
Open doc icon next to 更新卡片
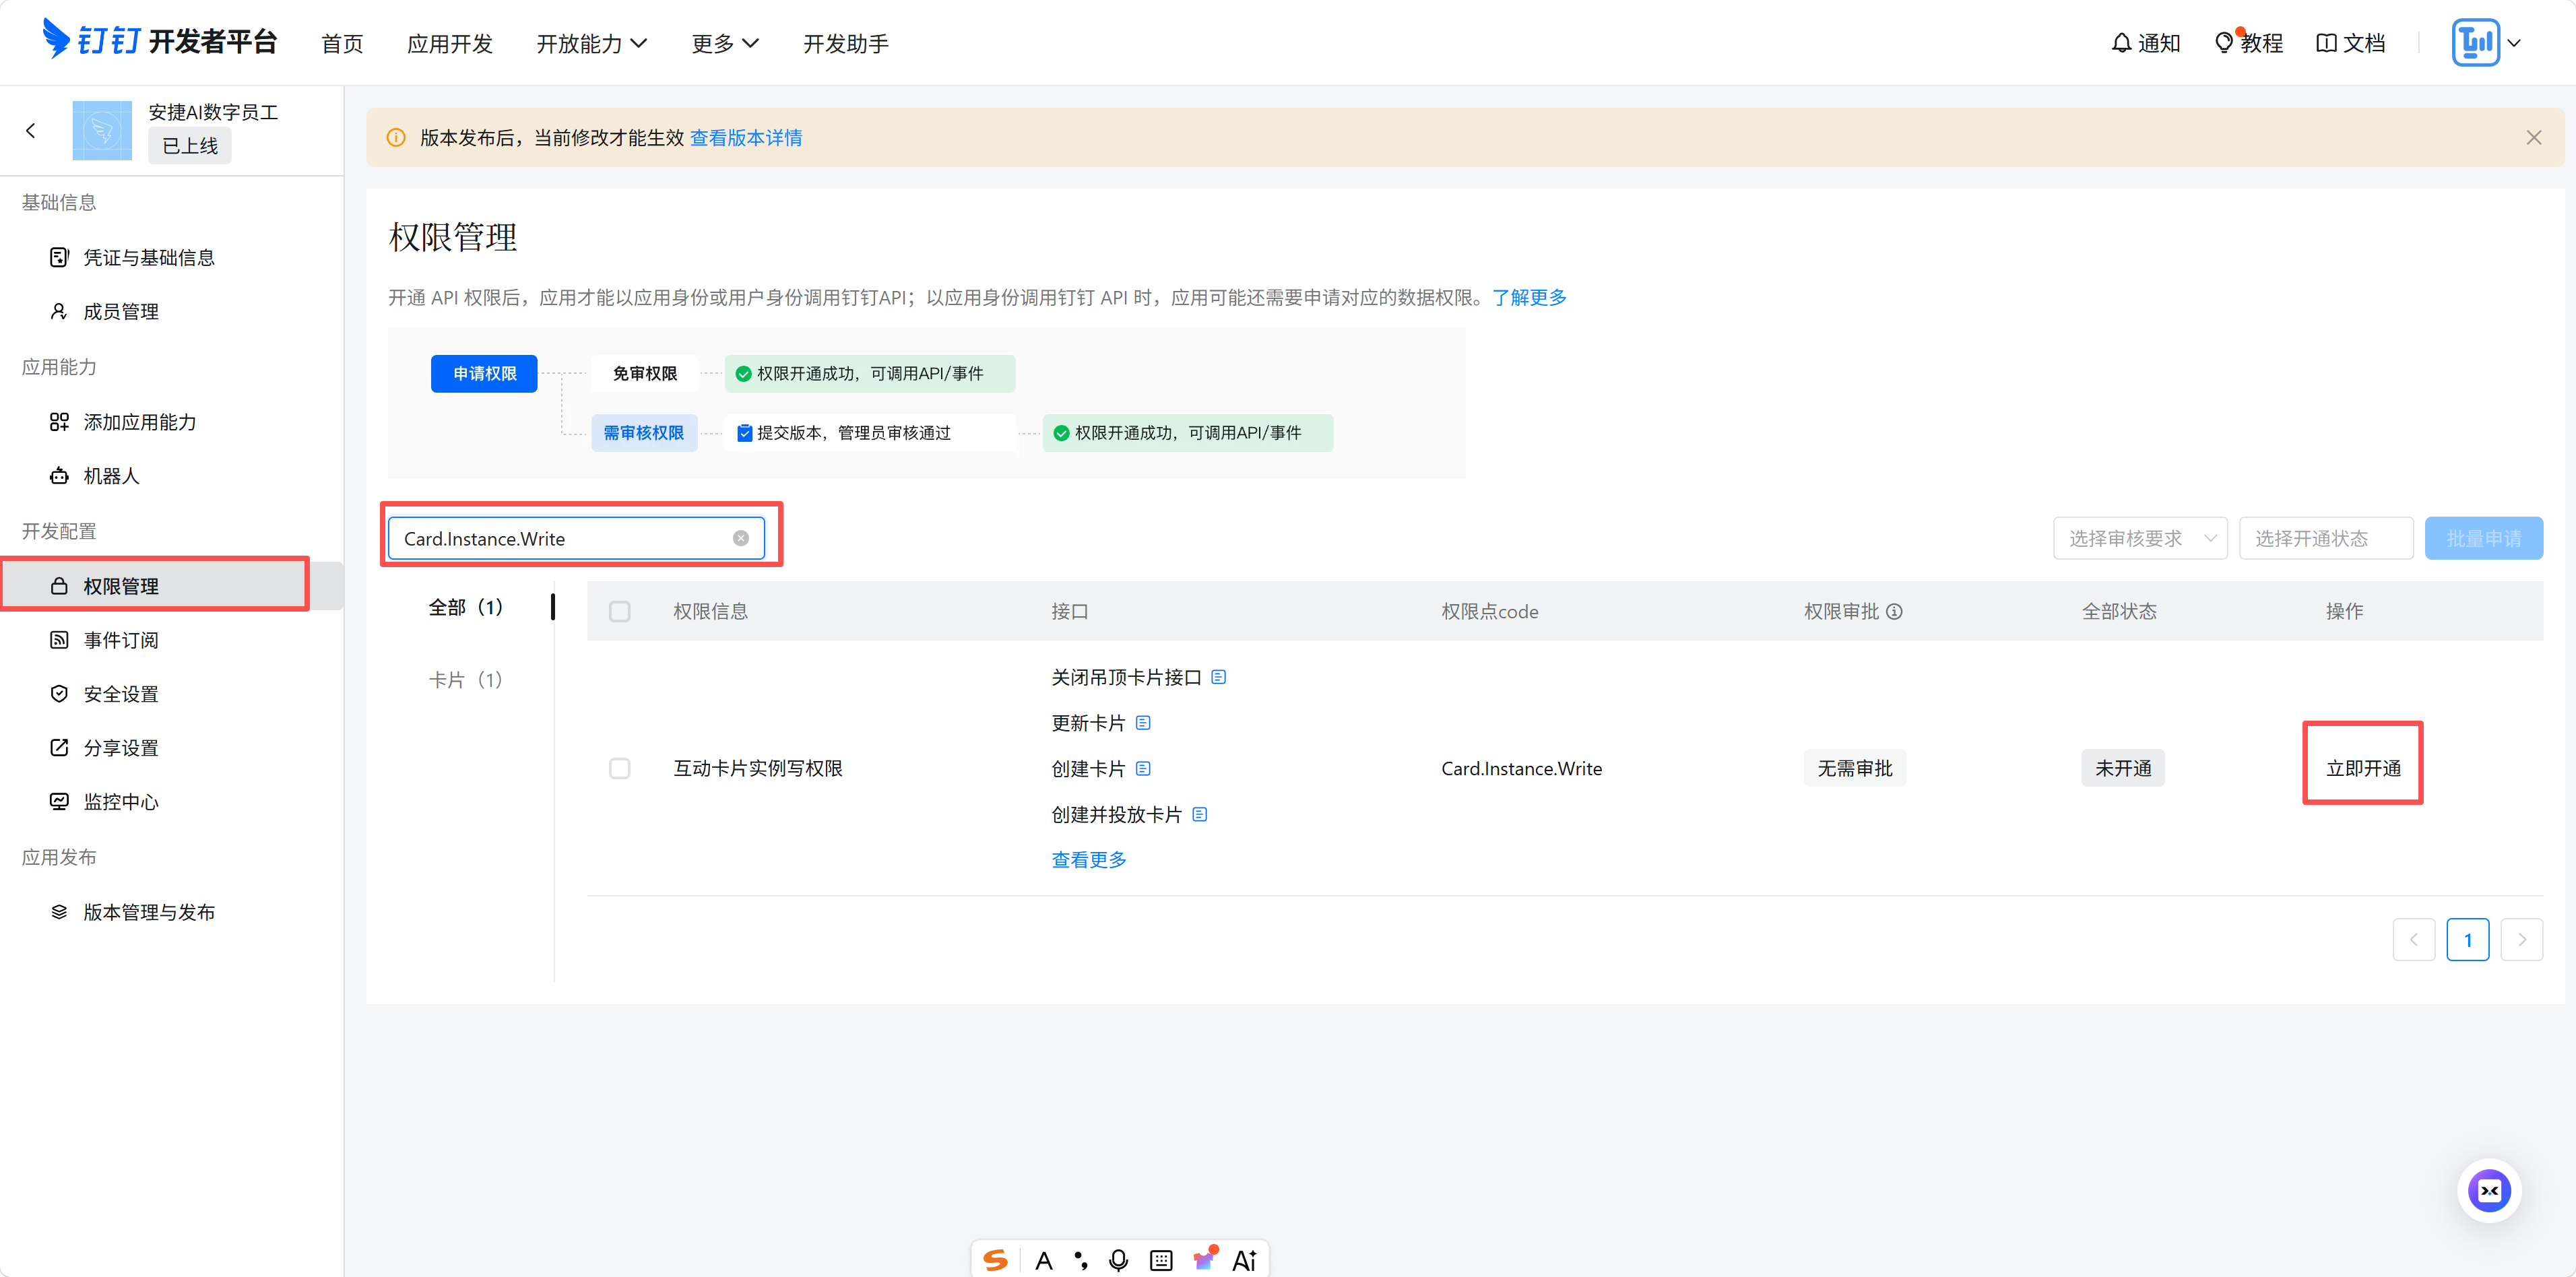(1143, 722)
